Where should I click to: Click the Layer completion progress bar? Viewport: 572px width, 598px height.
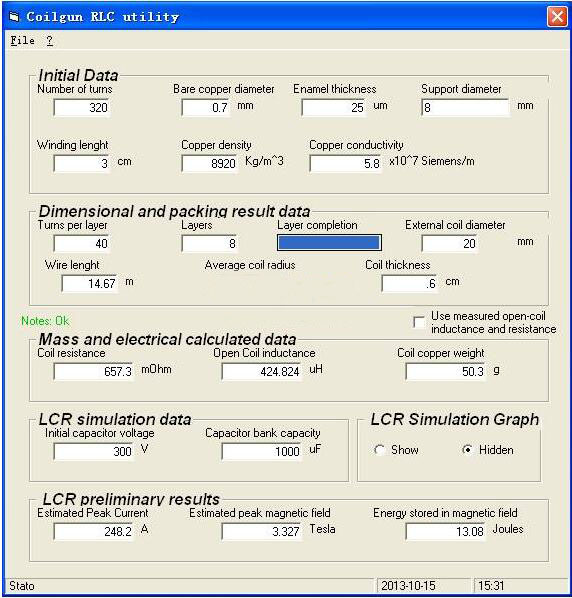(x=329, y=243)
